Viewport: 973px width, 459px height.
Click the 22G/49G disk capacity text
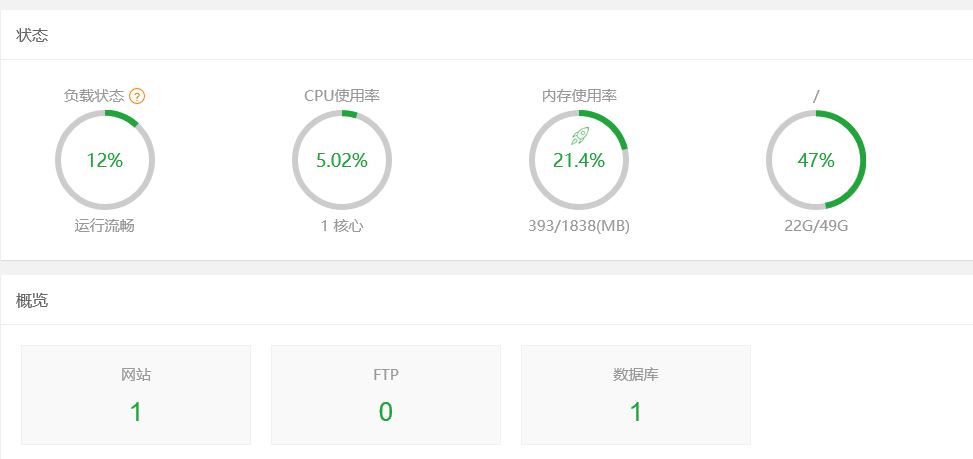coord(816,226)
